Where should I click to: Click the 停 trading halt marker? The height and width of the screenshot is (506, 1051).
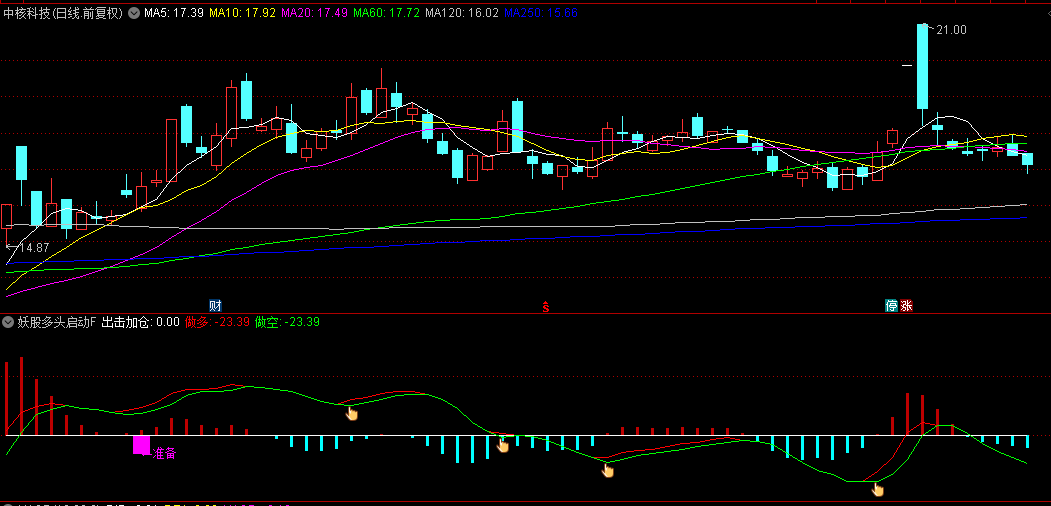tap(891, 306)
